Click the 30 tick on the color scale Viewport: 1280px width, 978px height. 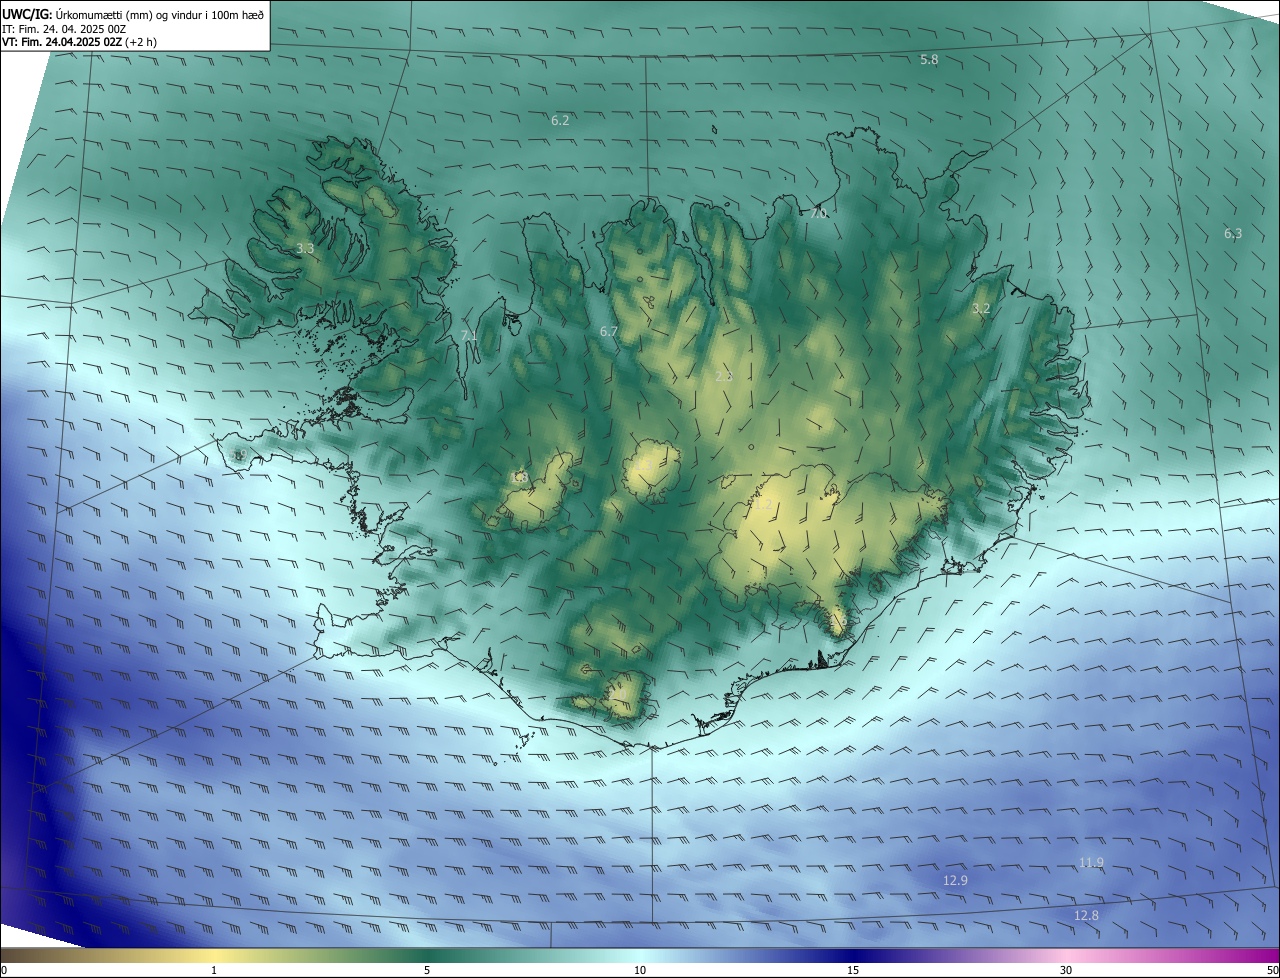click(x=1066, y=970)
